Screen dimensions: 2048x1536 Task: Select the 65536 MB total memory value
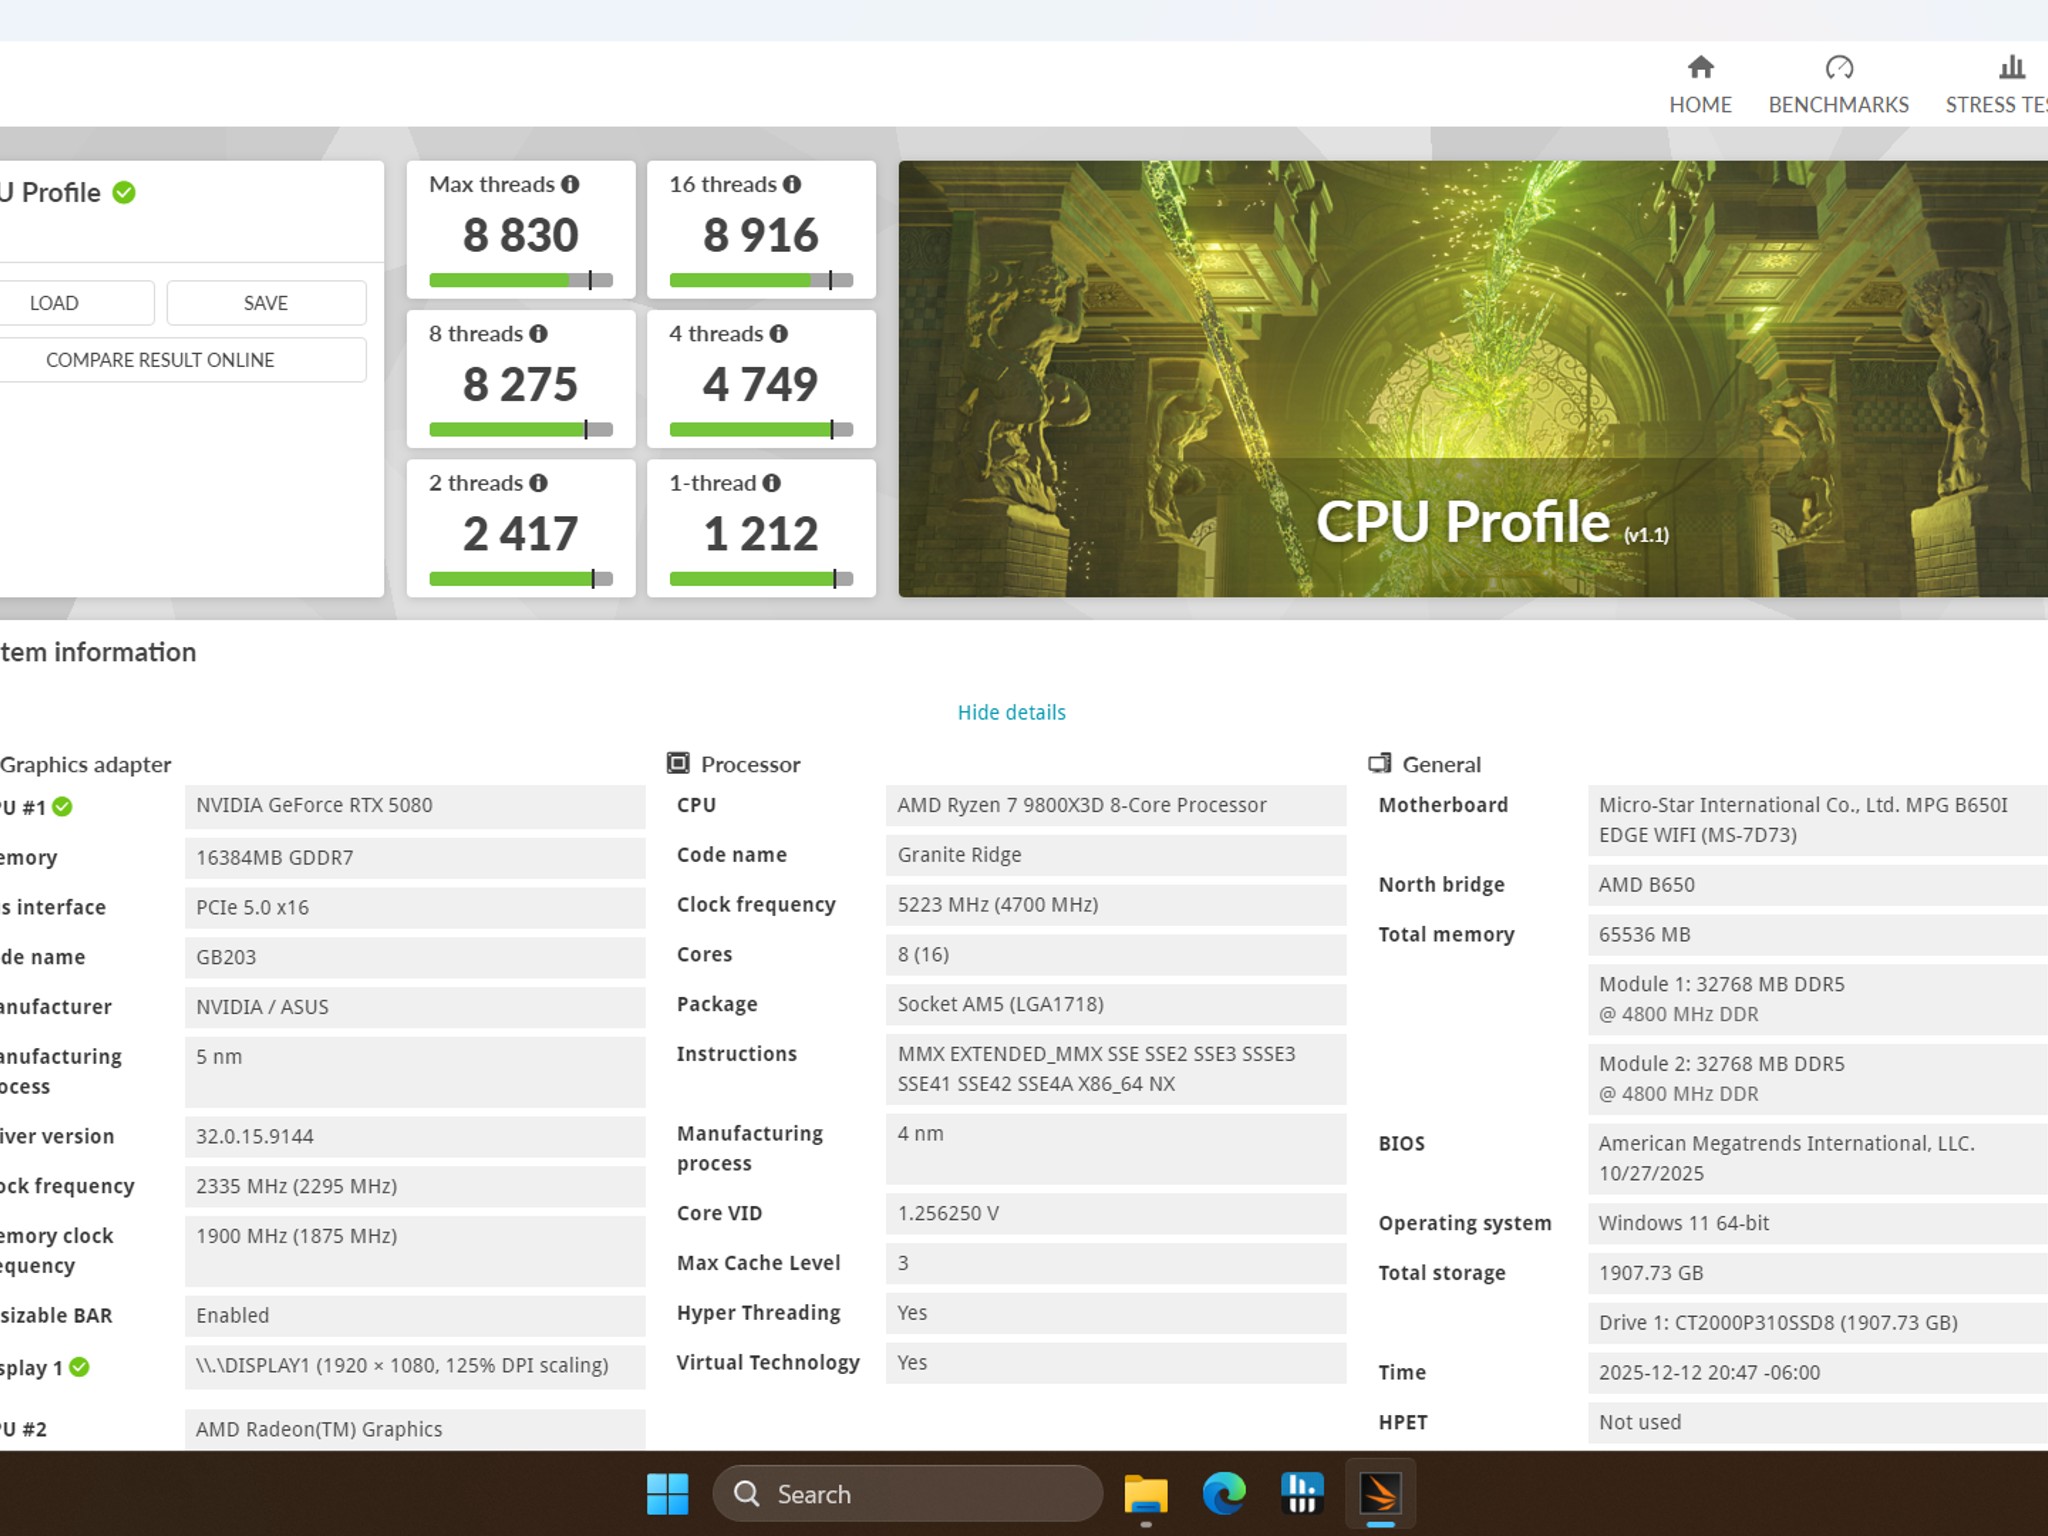click(1818, 935)
